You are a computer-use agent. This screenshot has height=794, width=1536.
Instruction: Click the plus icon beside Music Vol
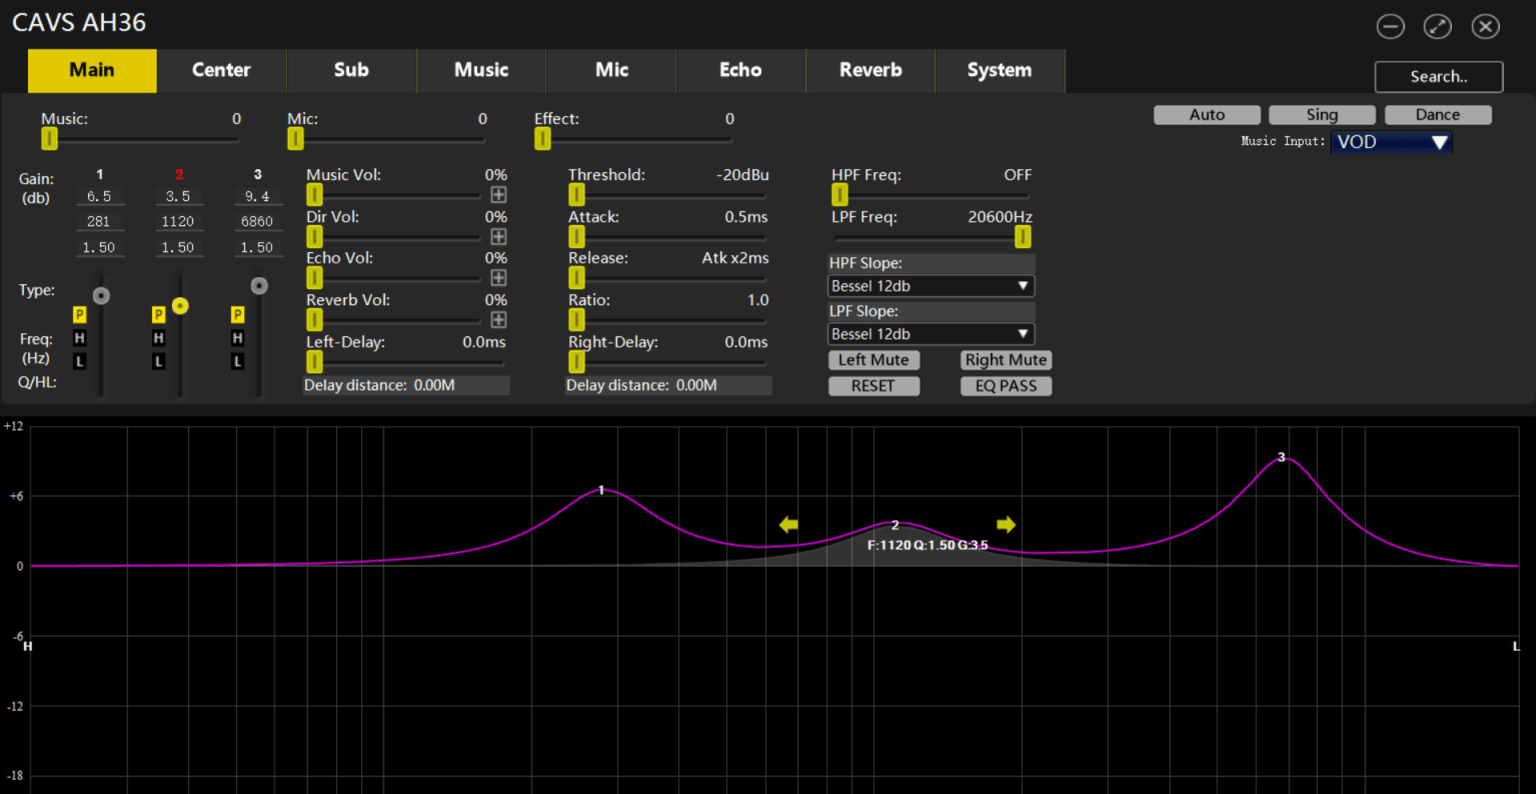[x=498, y=195]
